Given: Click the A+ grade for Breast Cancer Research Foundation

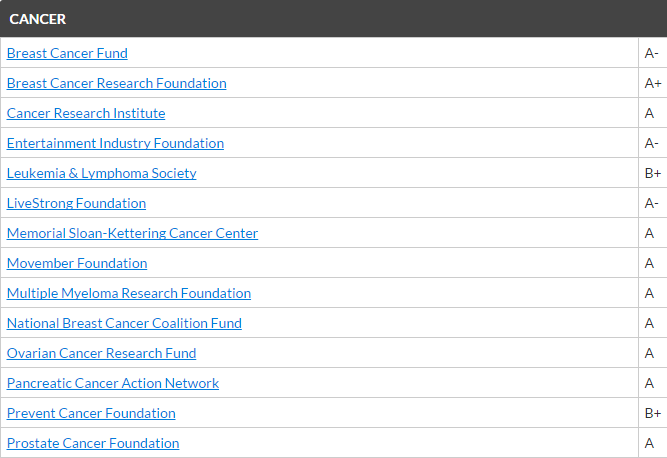Looking at the screenshot, I should (x=653, y=83).
